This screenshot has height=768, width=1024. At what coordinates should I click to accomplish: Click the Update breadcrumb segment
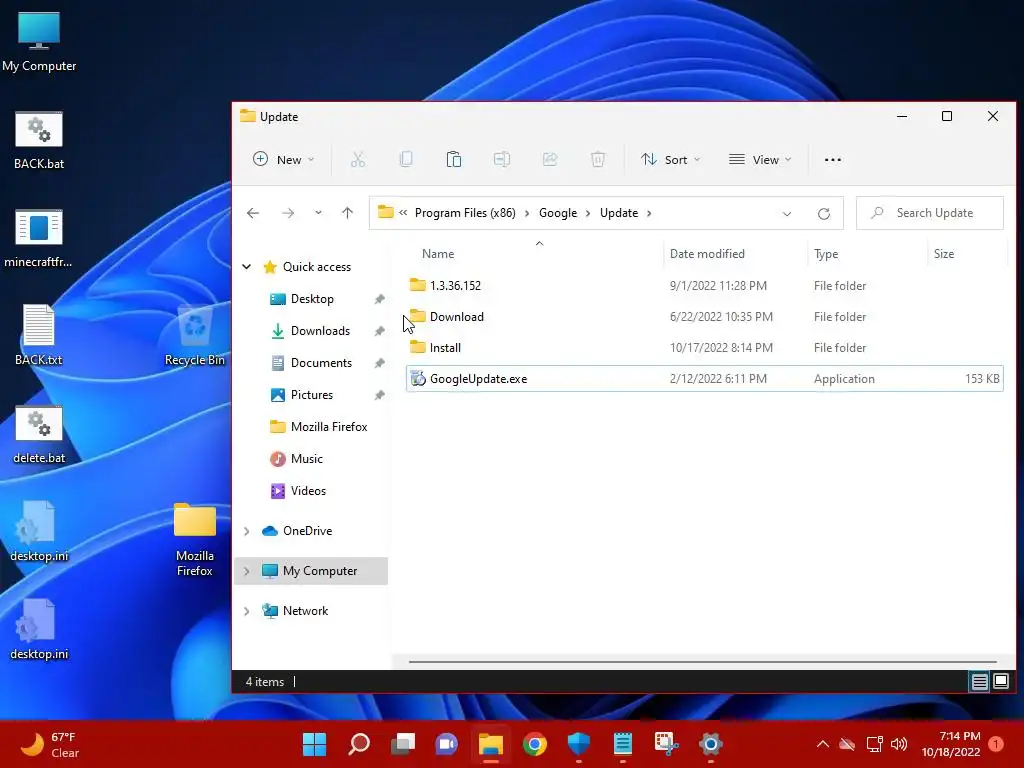click(619, 213)
